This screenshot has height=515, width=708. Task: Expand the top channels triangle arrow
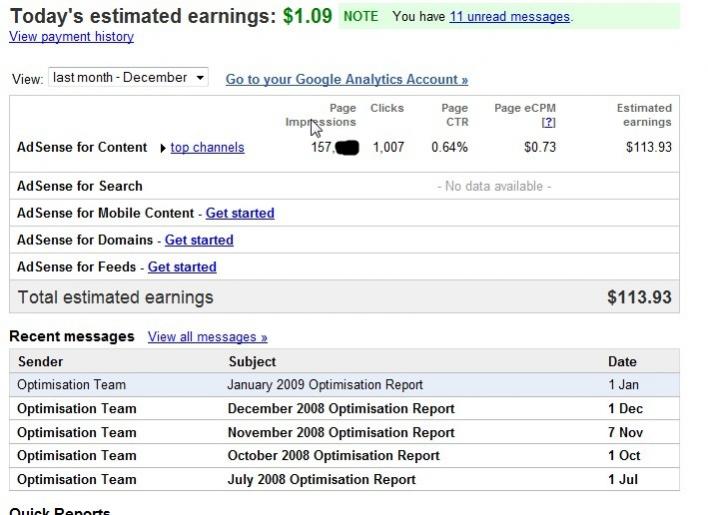coord(163,148)
